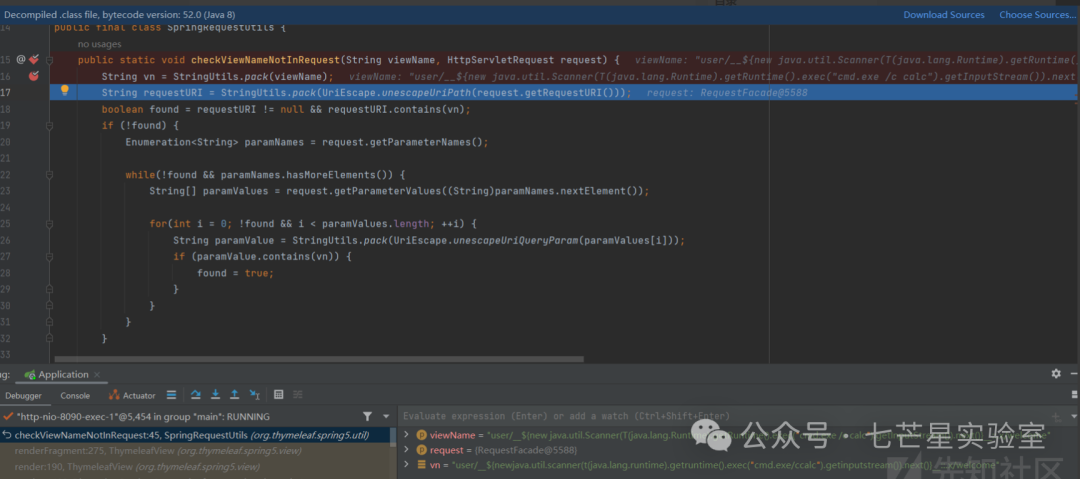Click the Download Sources link
Image resolution: width=1080 pixels, height=479 pixels.
pos(944,14)
